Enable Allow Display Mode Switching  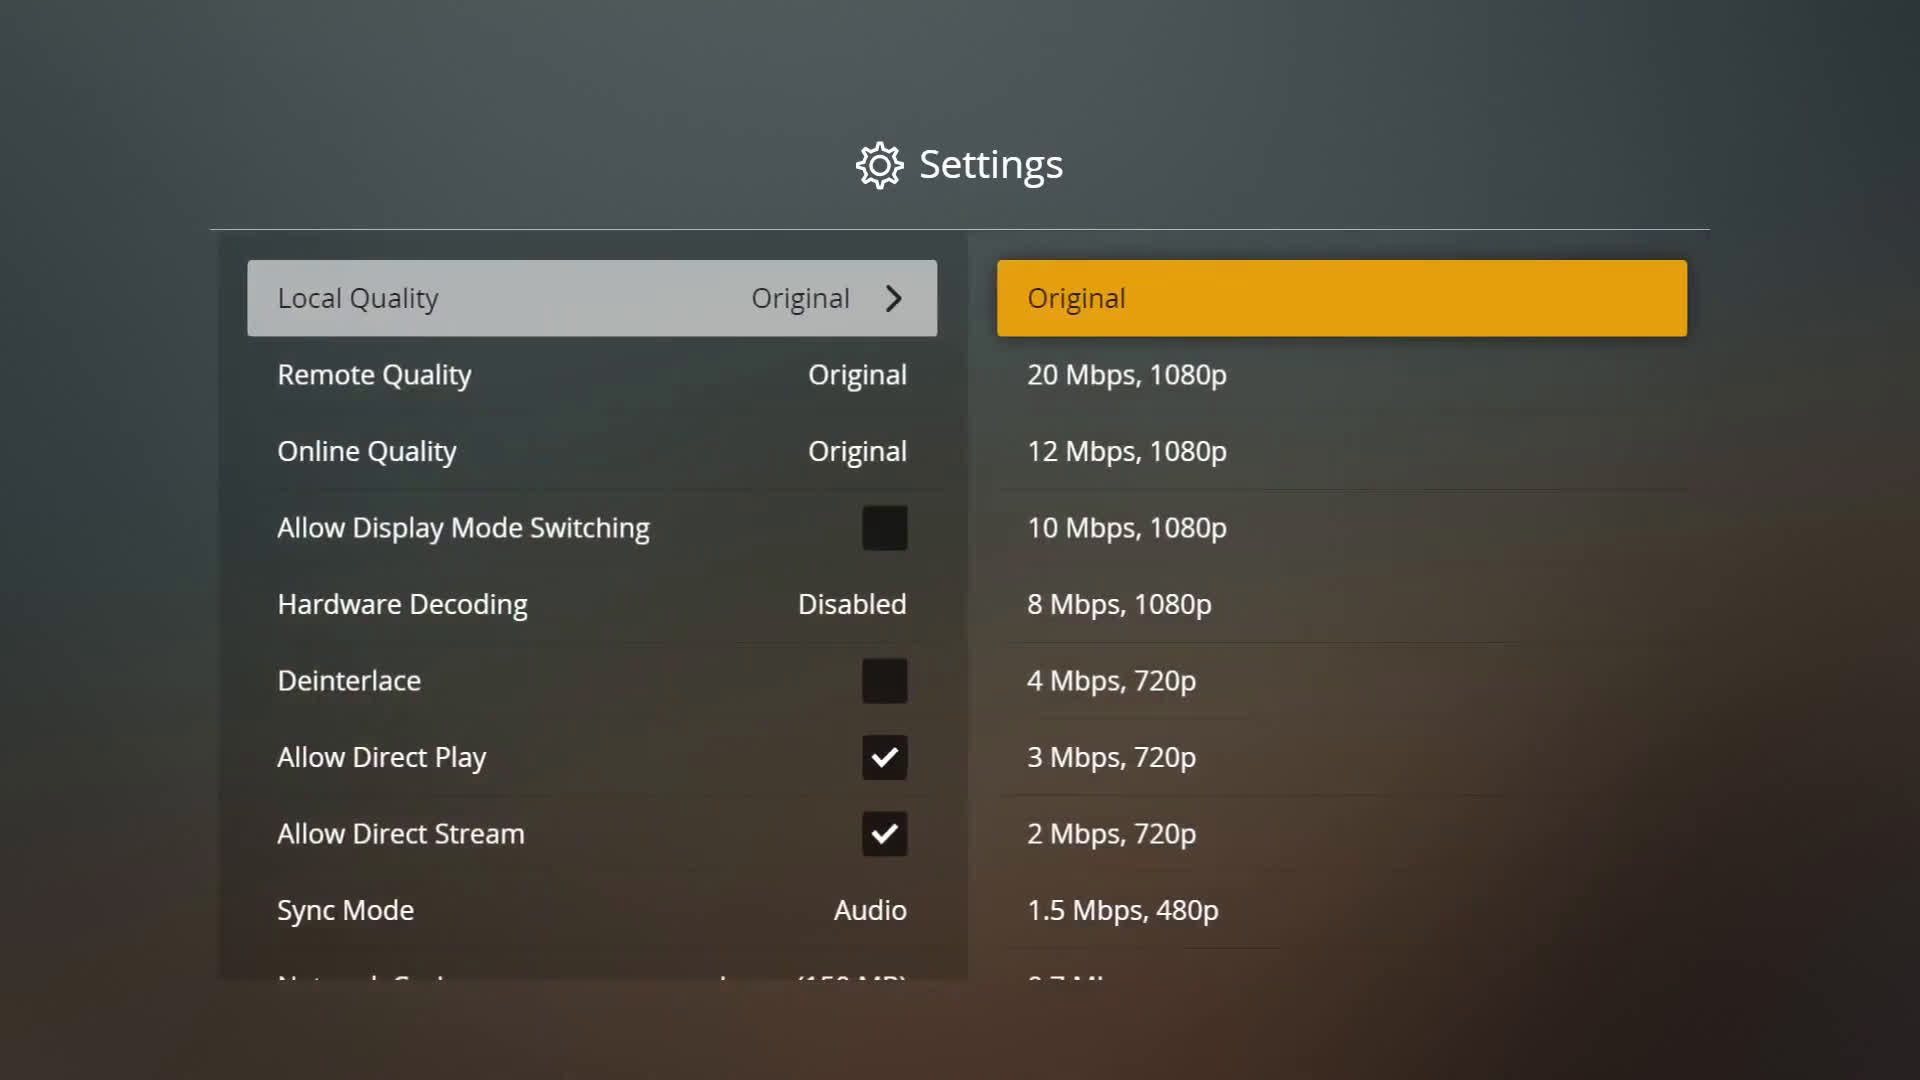pos(884,528)
